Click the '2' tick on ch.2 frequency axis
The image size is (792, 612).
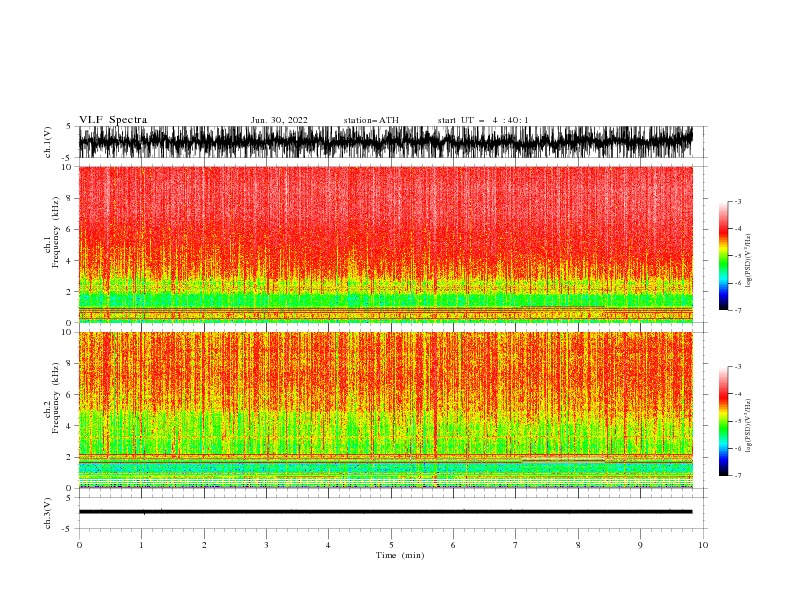click(70, 457)
